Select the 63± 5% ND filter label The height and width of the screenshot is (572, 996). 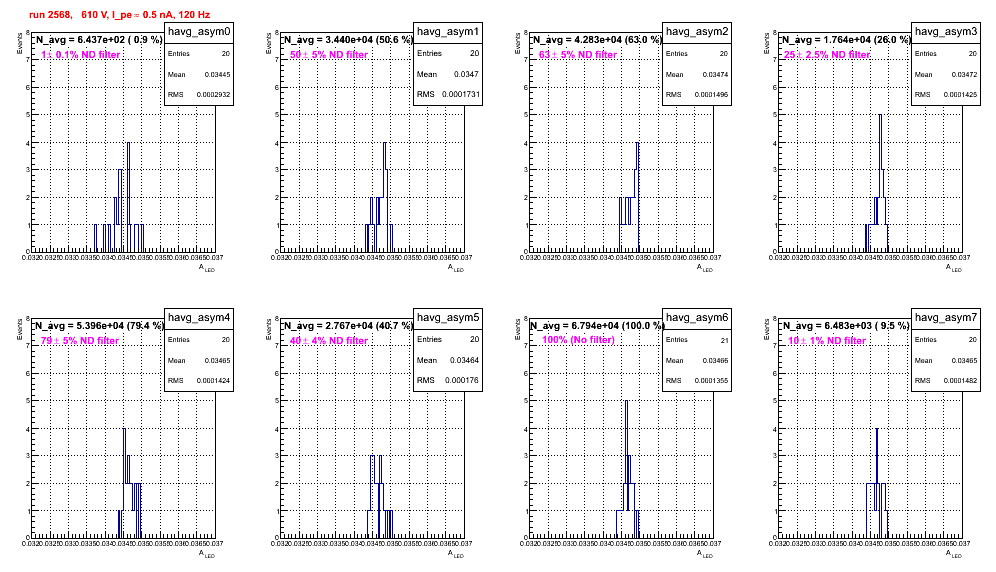(x=578, y=55)
